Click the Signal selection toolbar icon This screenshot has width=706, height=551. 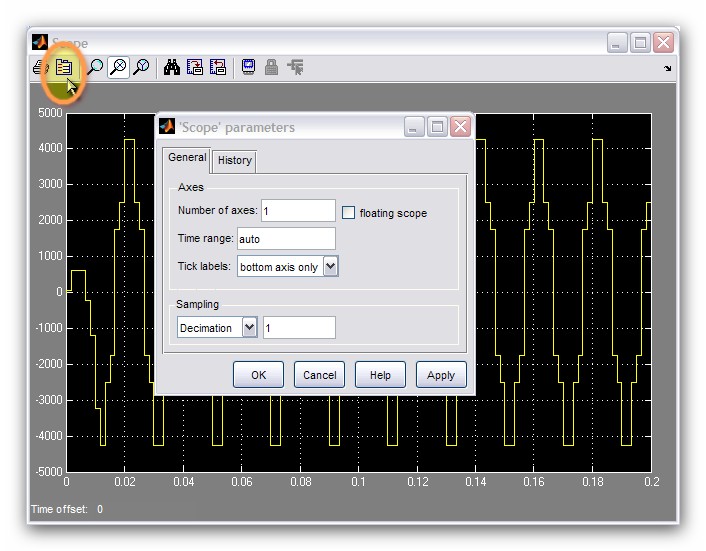295,68
